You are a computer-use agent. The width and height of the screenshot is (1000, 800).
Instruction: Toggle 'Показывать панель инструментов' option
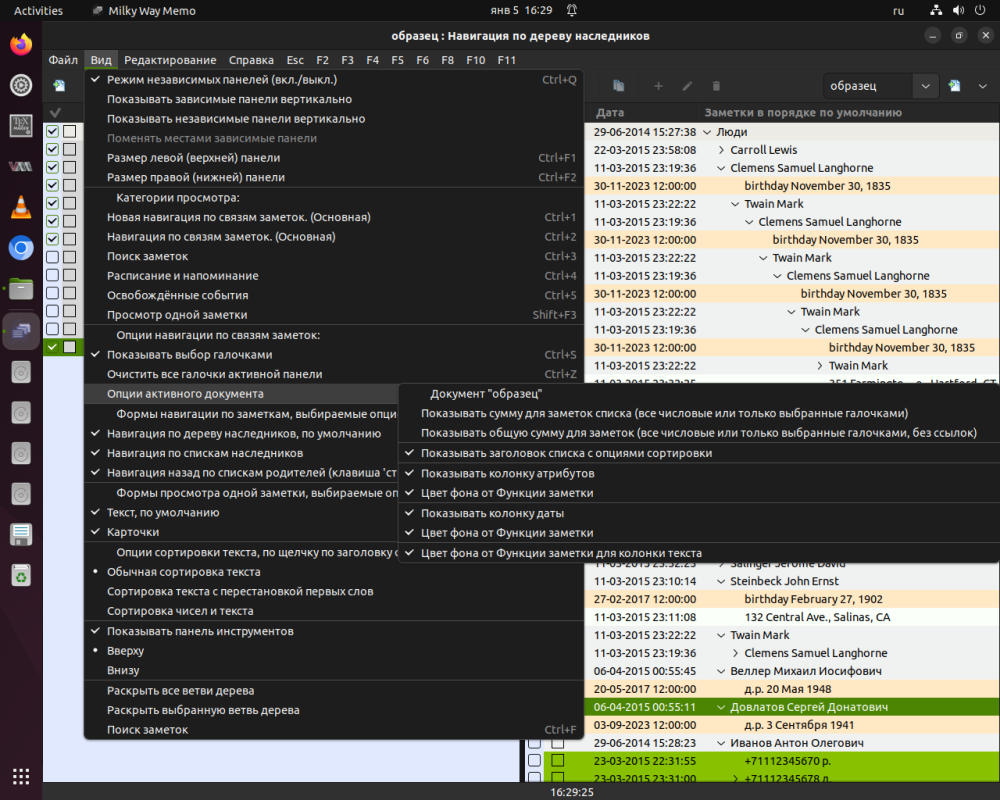pos(200,631)
